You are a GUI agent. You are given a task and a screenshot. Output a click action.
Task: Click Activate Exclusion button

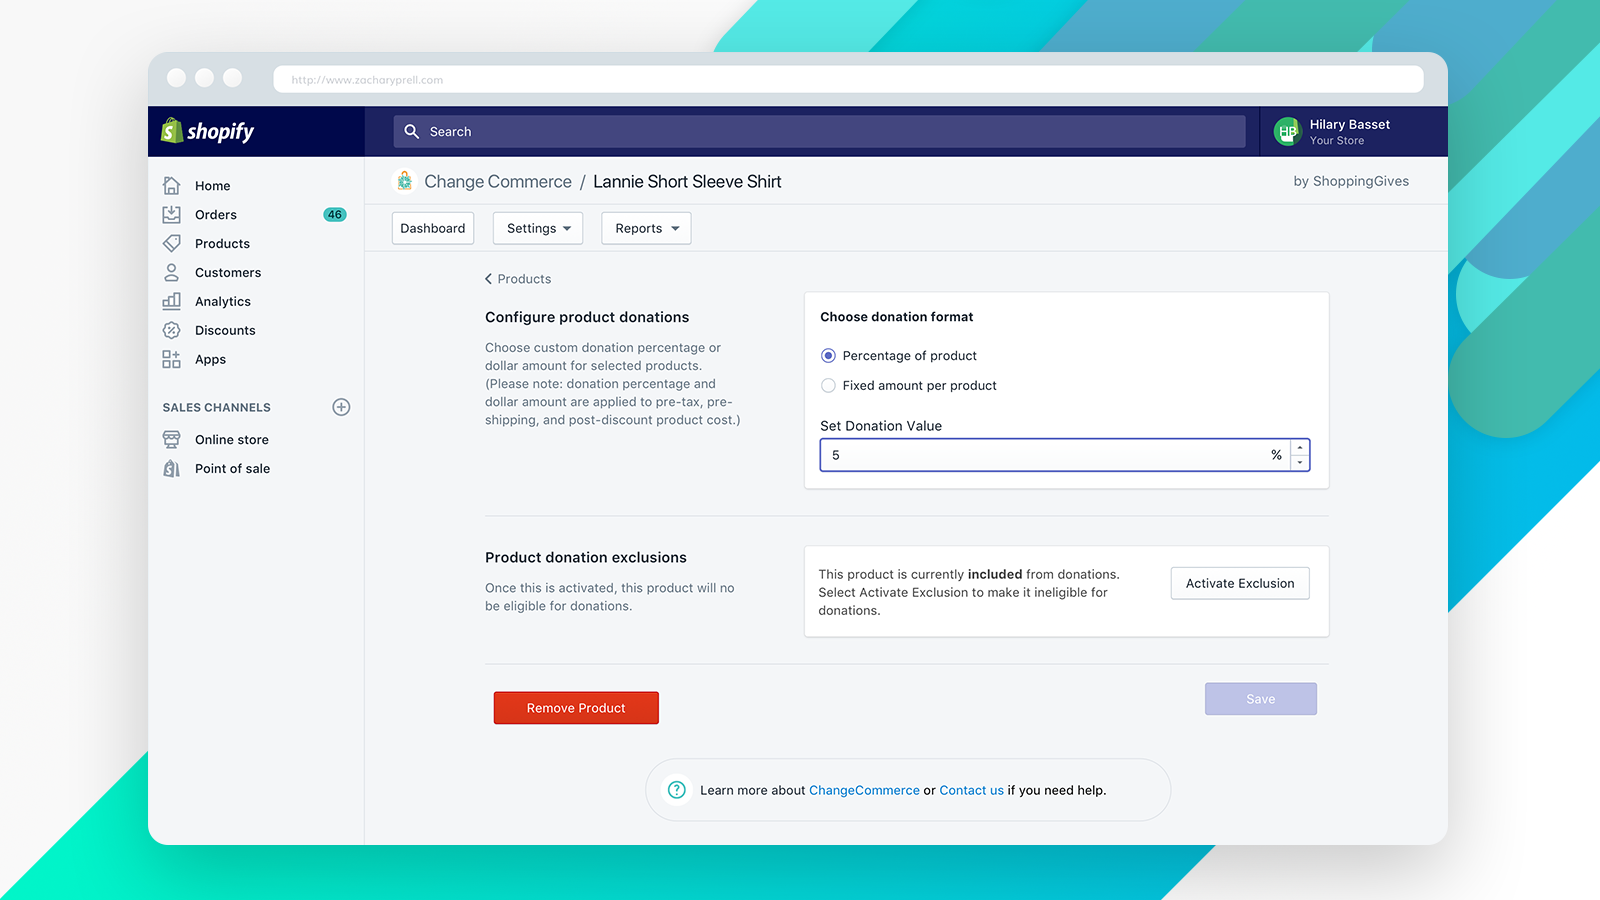point(1240,583)
